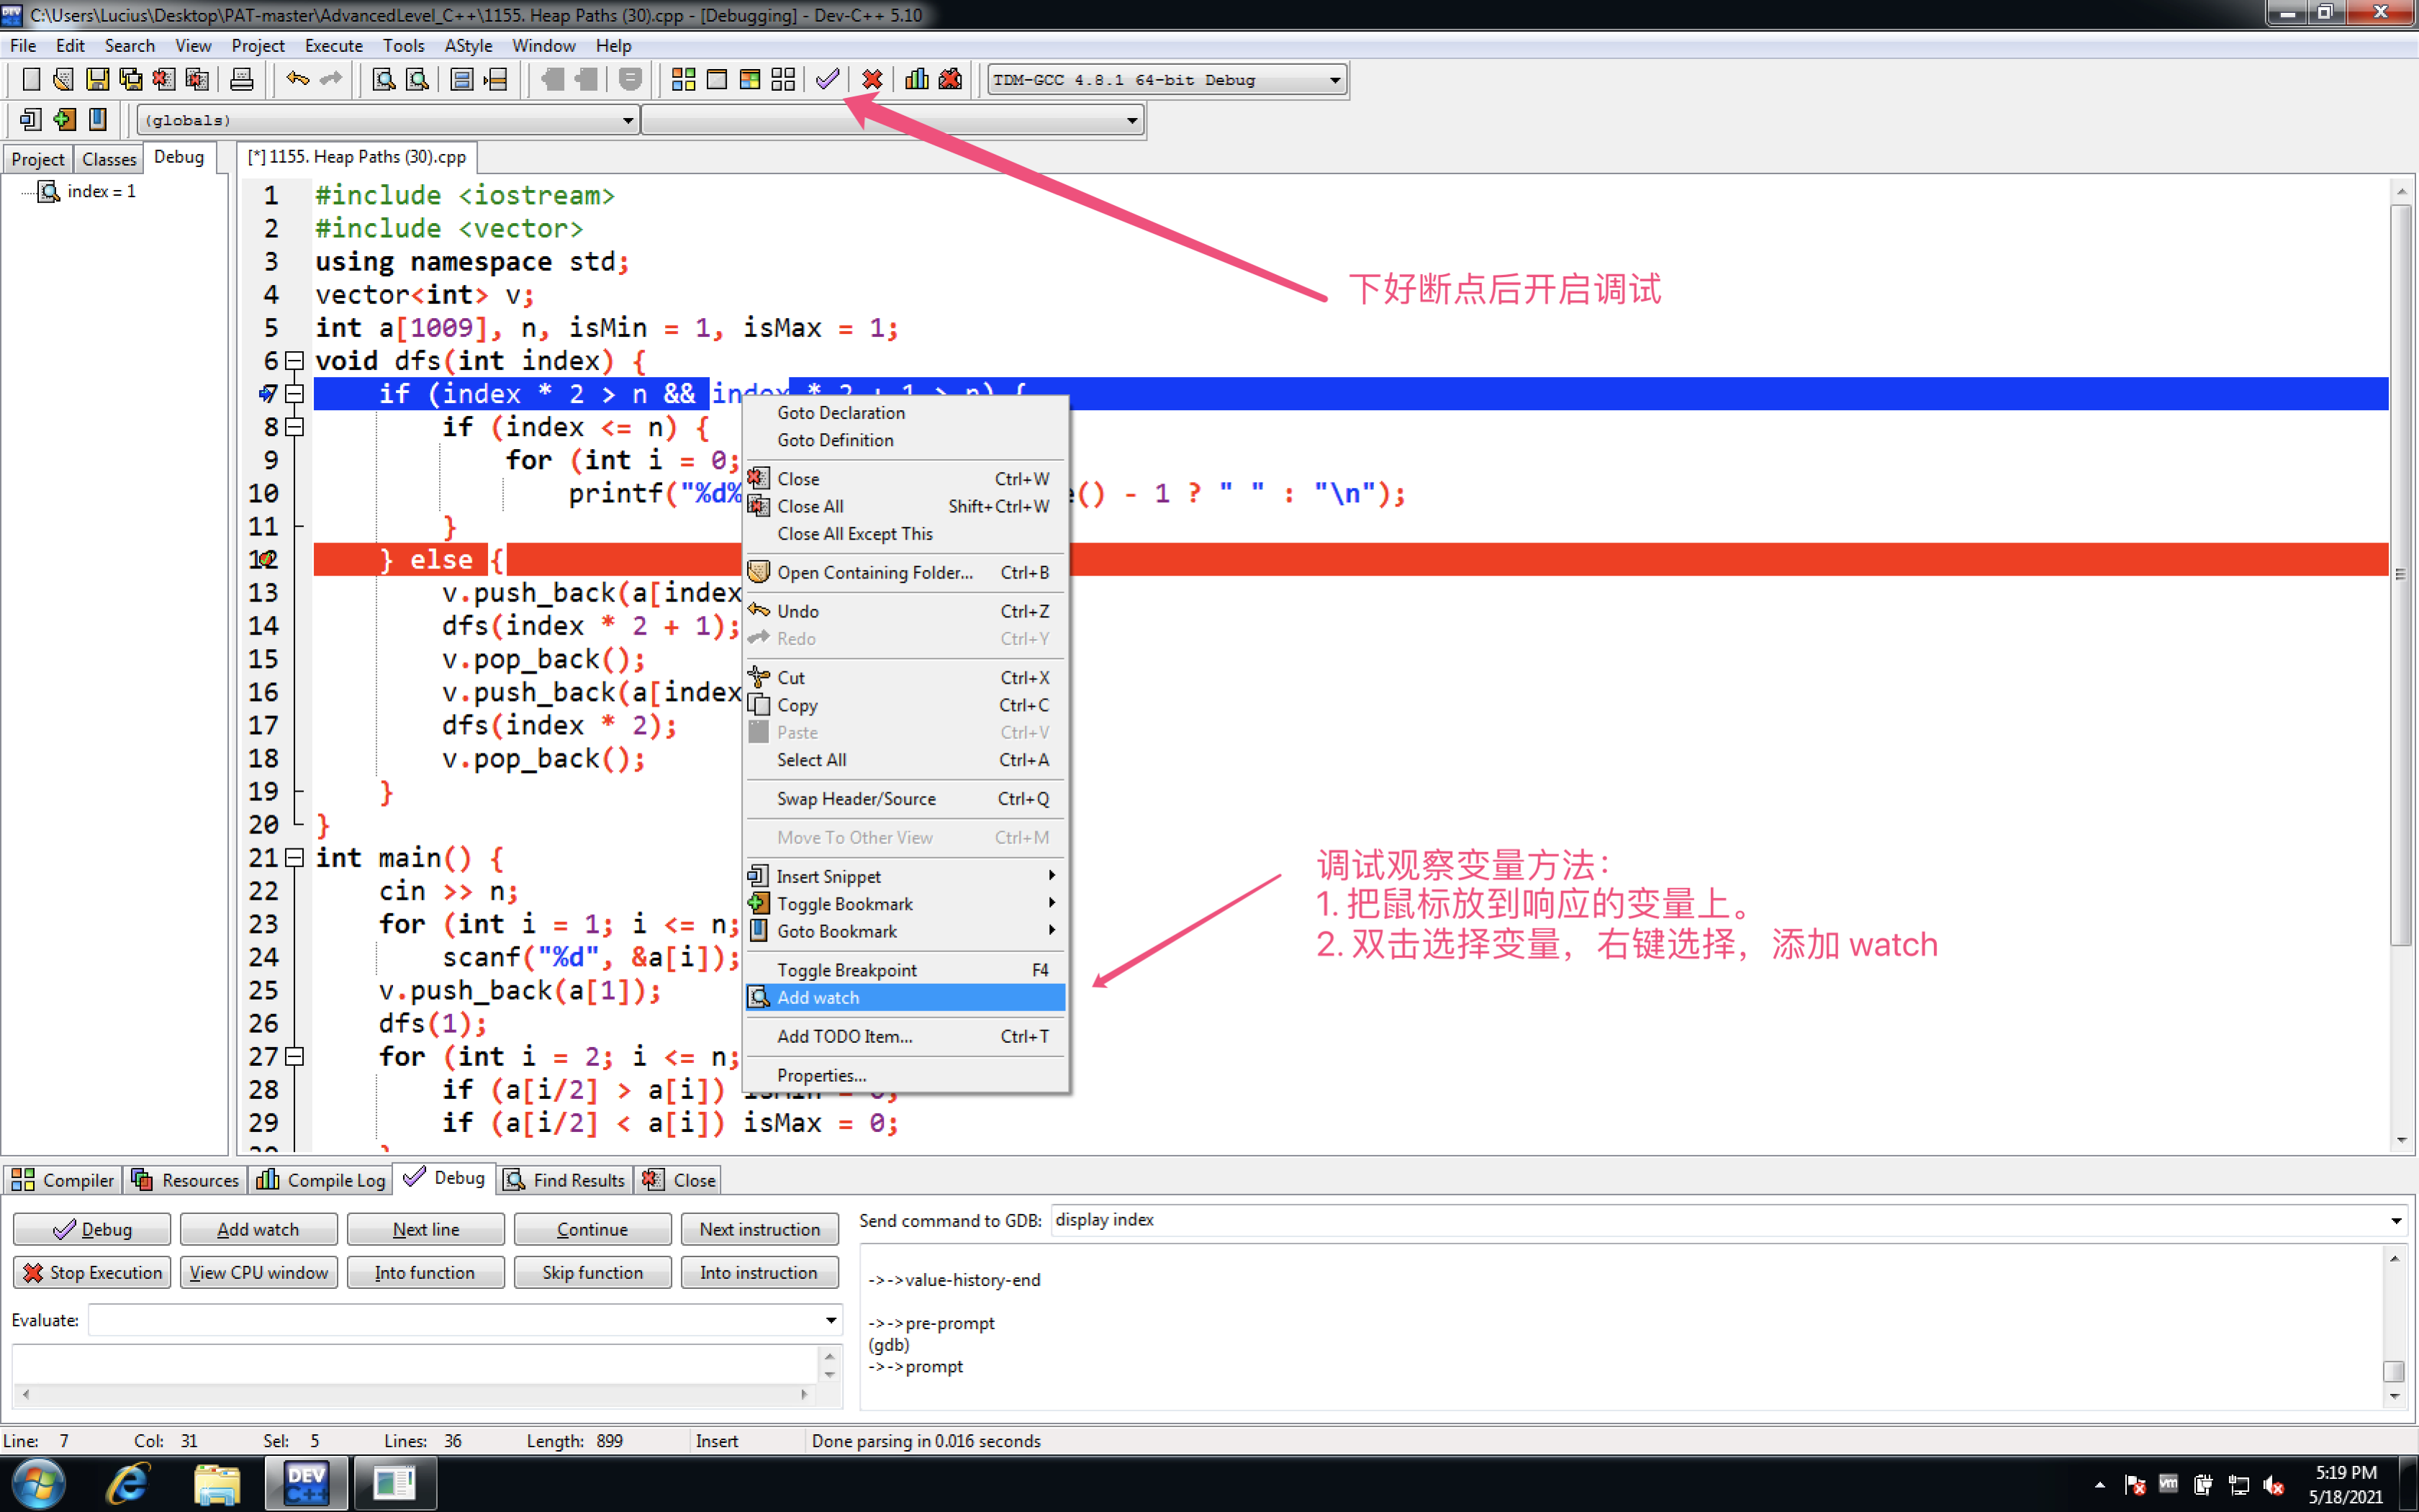Click the red X stop execution toolbar icon
The image size is (2419, 1512).
pyautogui.click(x=872, y=79)
